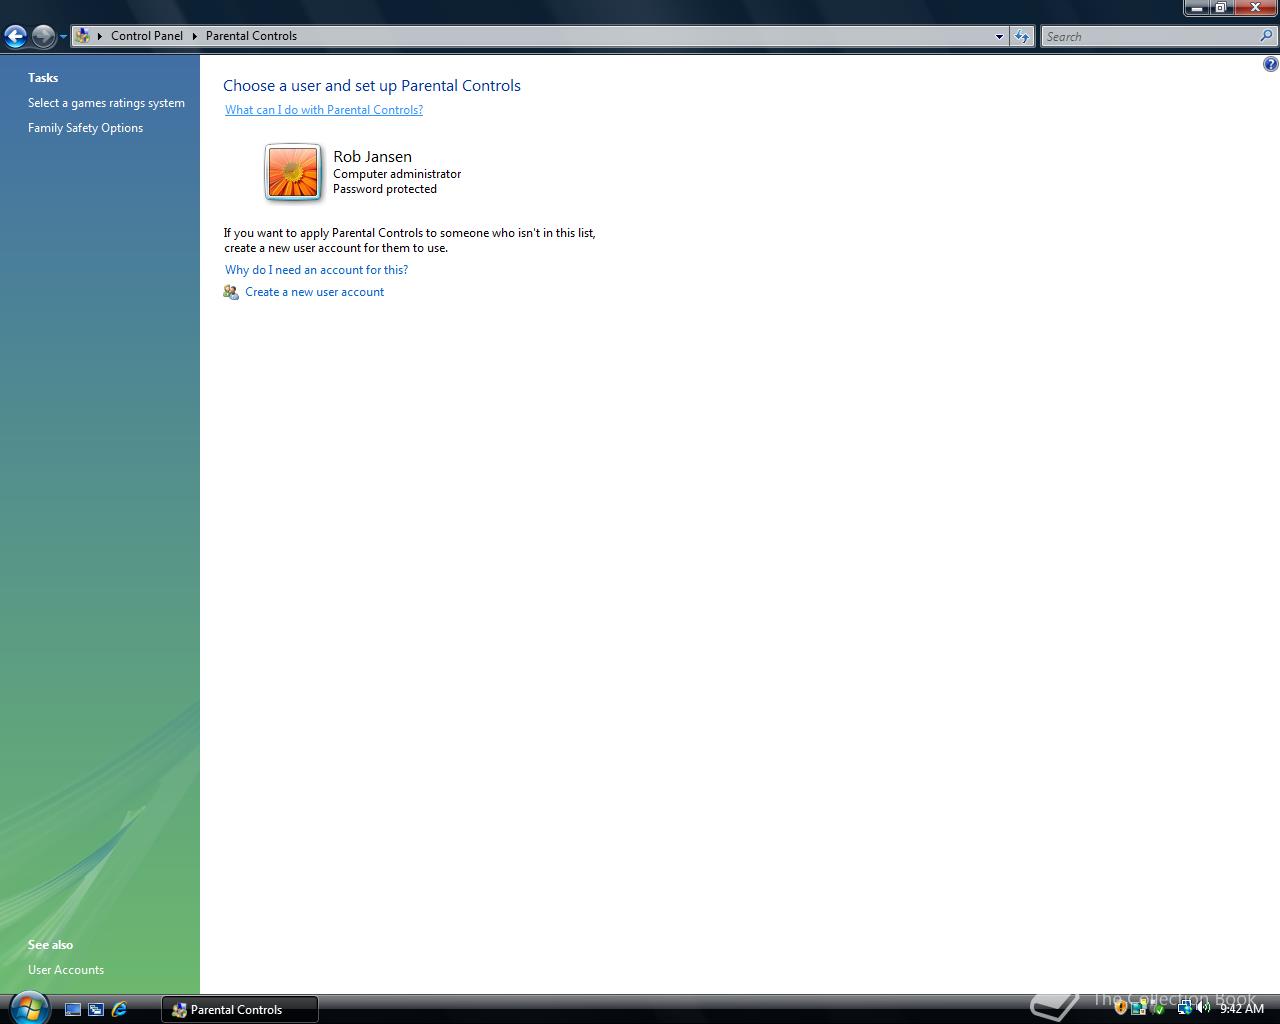Image resolution: width=1280 pixels, height=1024 pixels.
Task: Open the recent pages dropdown beside Forward
Action: pyautogui.click(x=63, y=36)
